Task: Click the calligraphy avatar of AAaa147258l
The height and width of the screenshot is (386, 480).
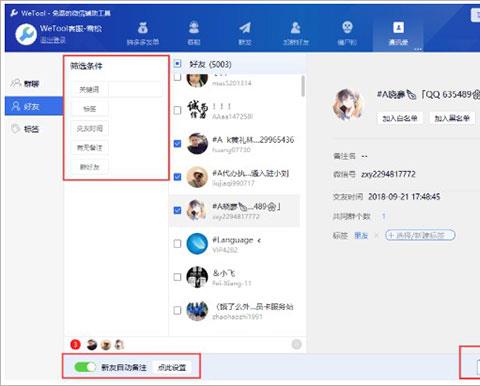Action: [x=197, y=110]
